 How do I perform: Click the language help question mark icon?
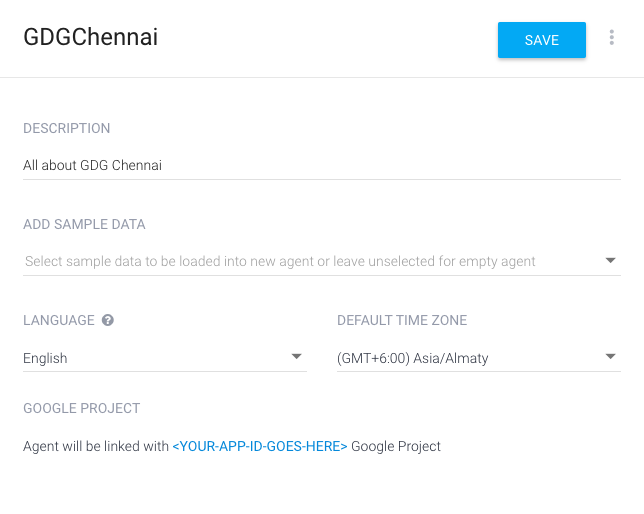click(108, 321)
